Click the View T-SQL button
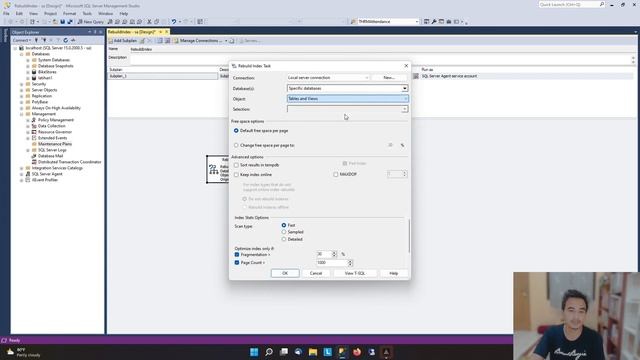 point(355,273)
